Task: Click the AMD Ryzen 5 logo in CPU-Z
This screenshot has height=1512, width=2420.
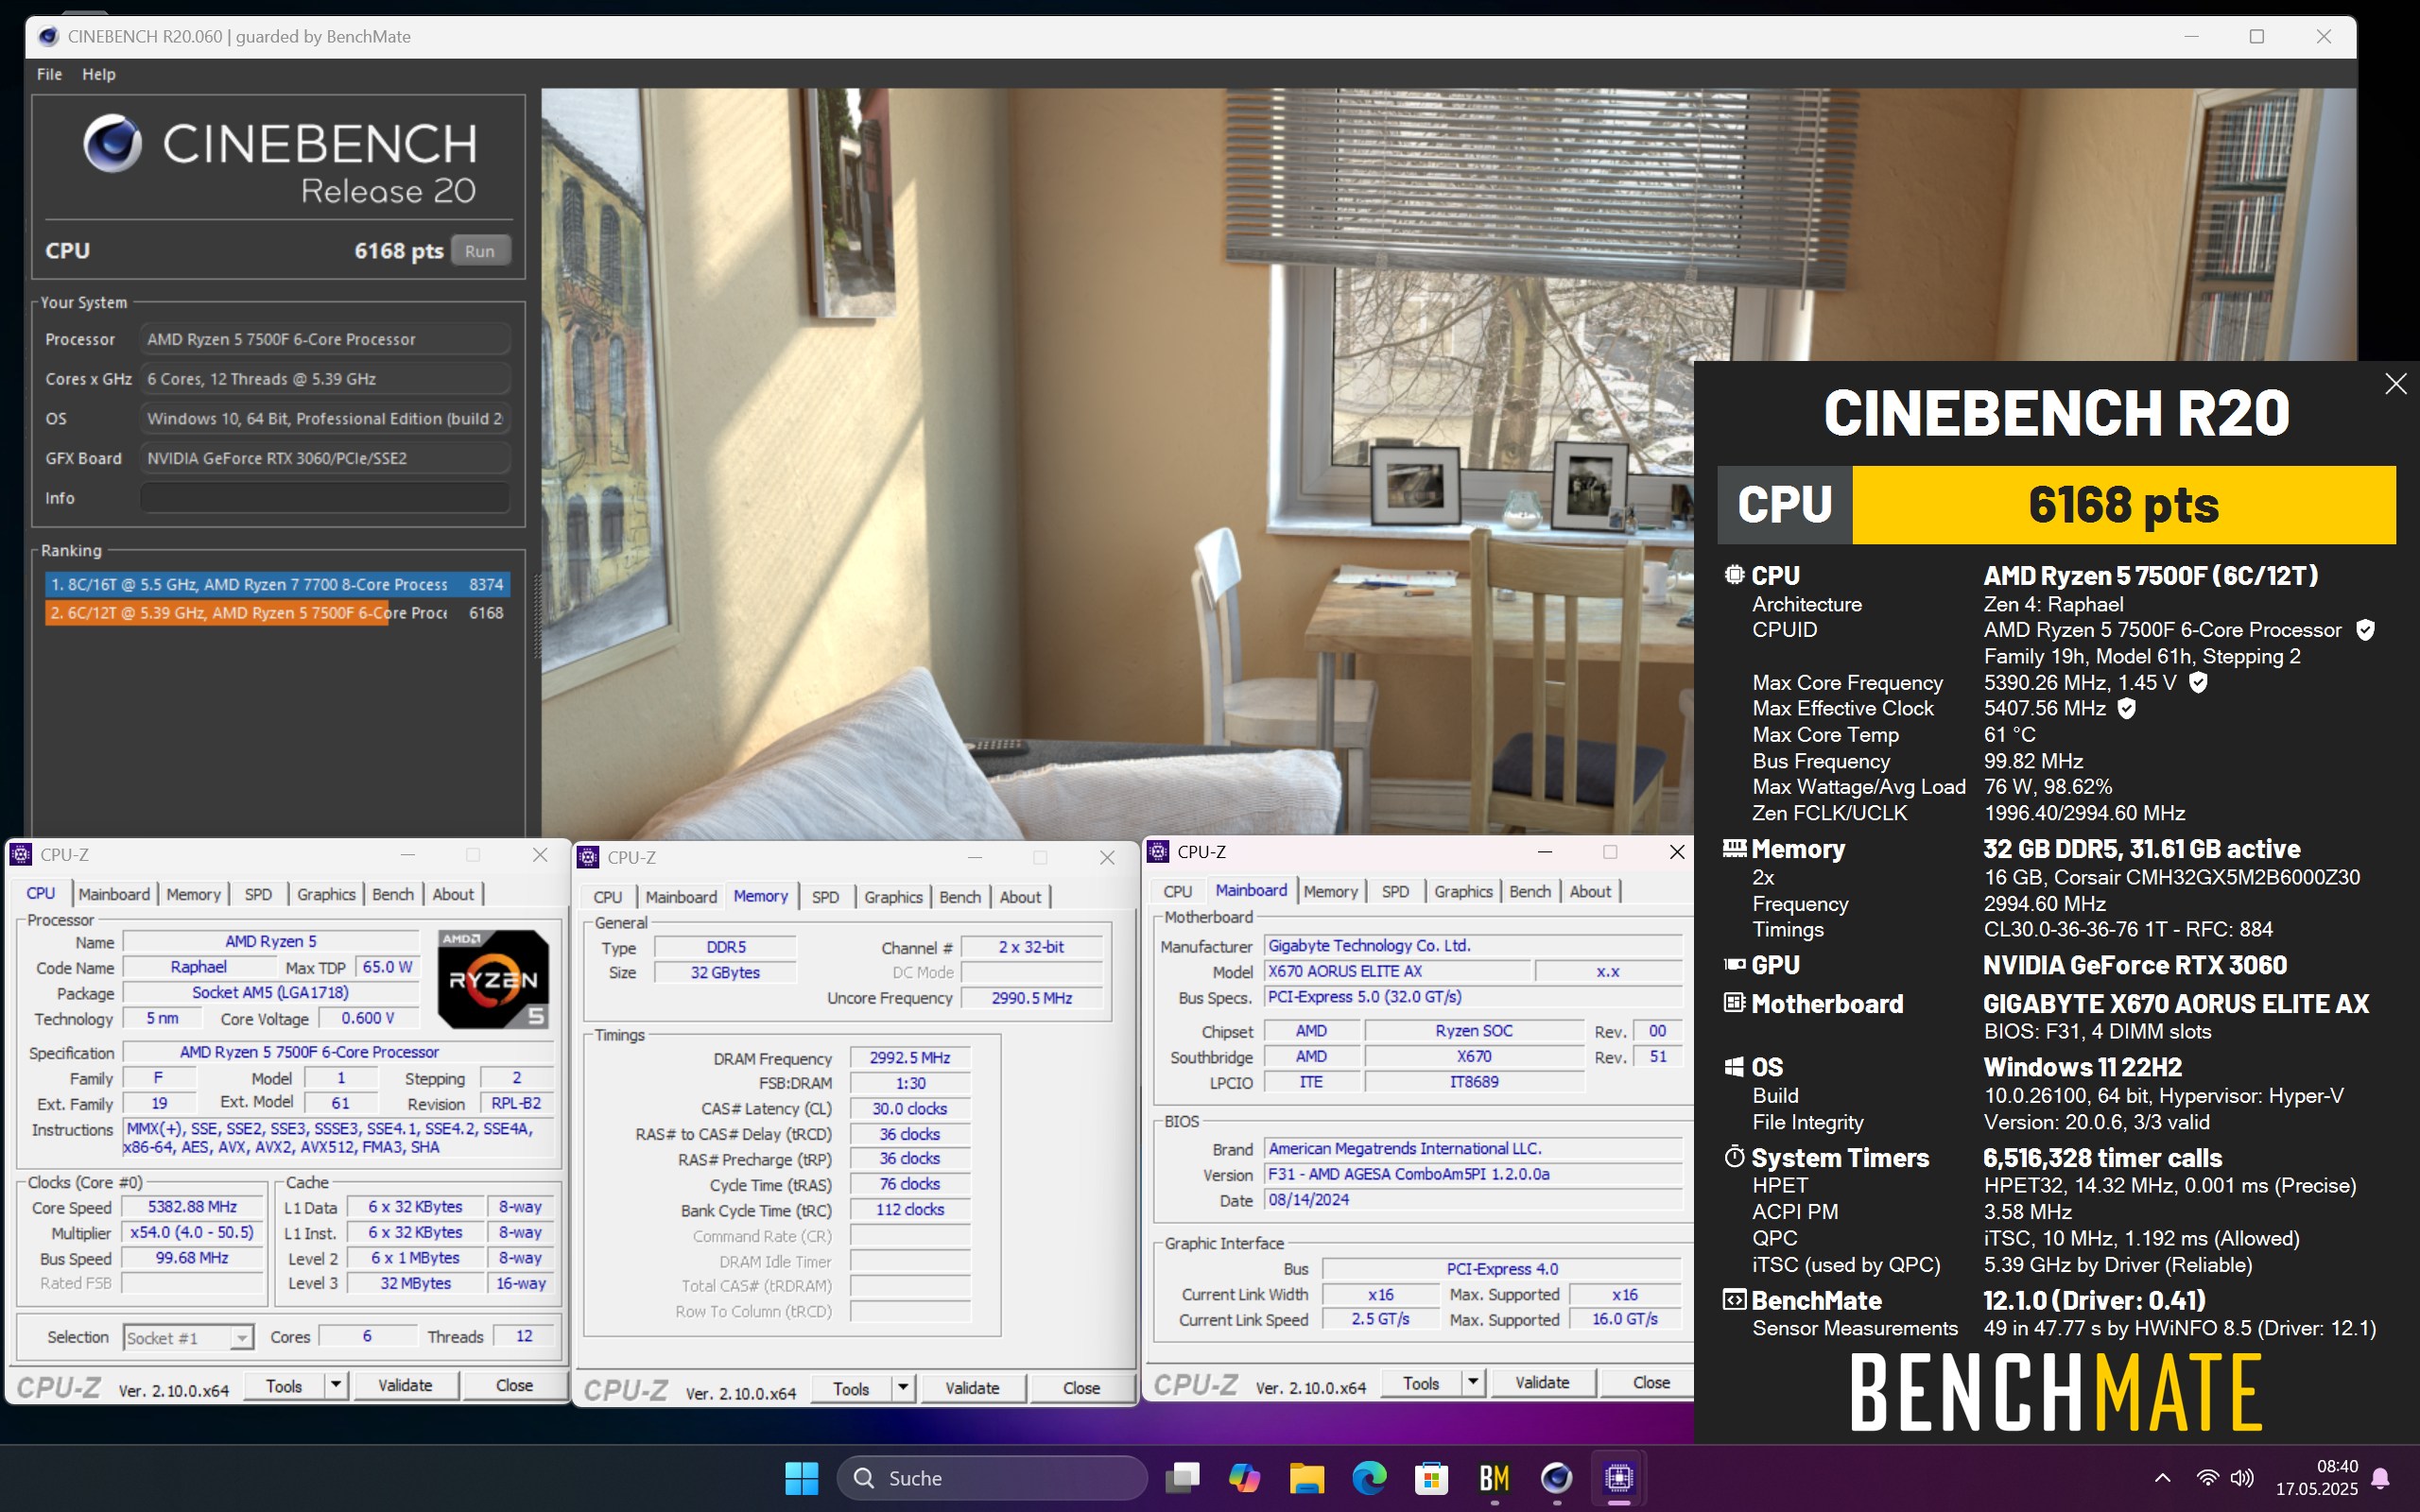Action: (493, 979)
